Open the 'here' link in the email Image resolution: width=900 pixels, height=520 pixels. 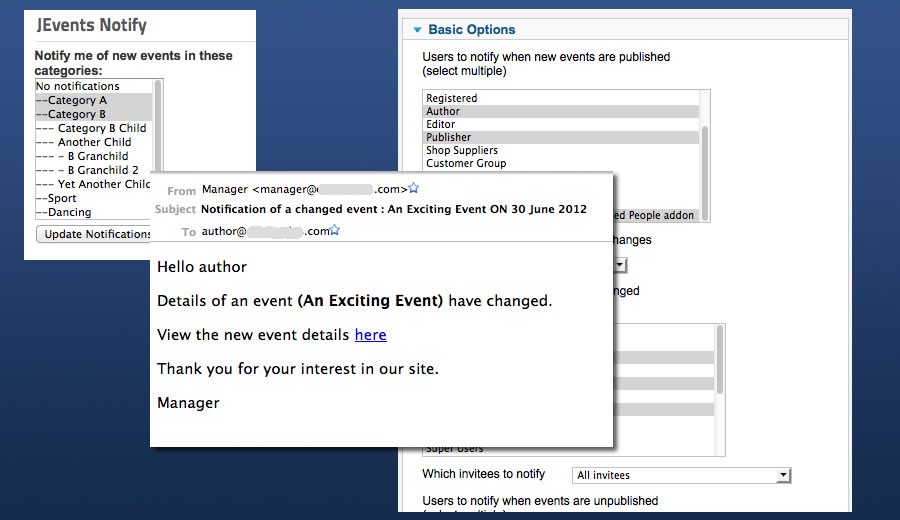click(x=370, y=335)
